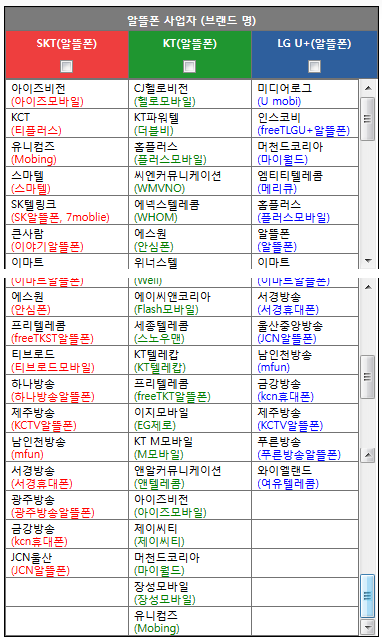The image size is (382, 641).
Task: Select 미디어로그 (U mobi) cell
Action: tap(305, 94)
